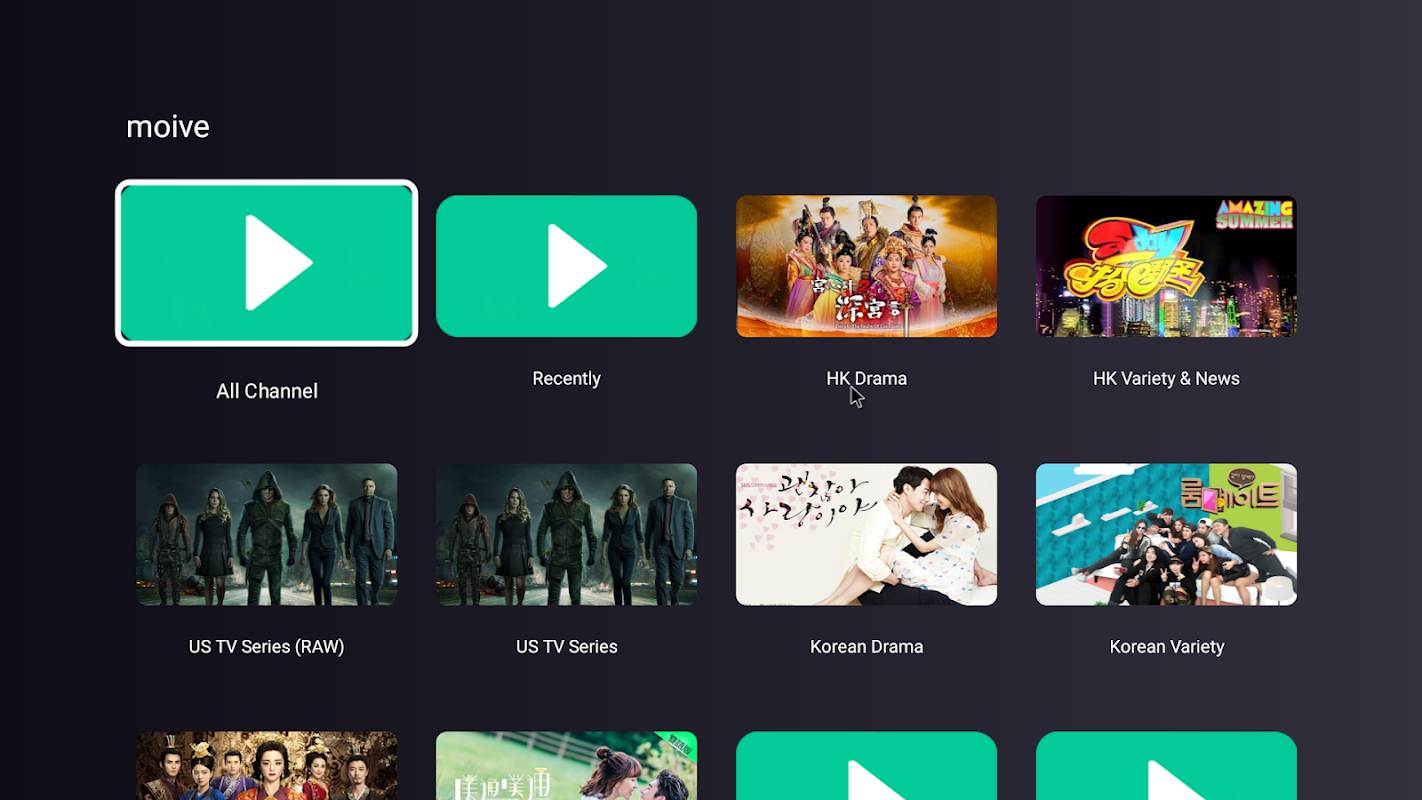The width and height of the screenshot is (1422, 800).
Task: Click the HK Drama label
Action: pyautogui.click(x=866, y=378)
